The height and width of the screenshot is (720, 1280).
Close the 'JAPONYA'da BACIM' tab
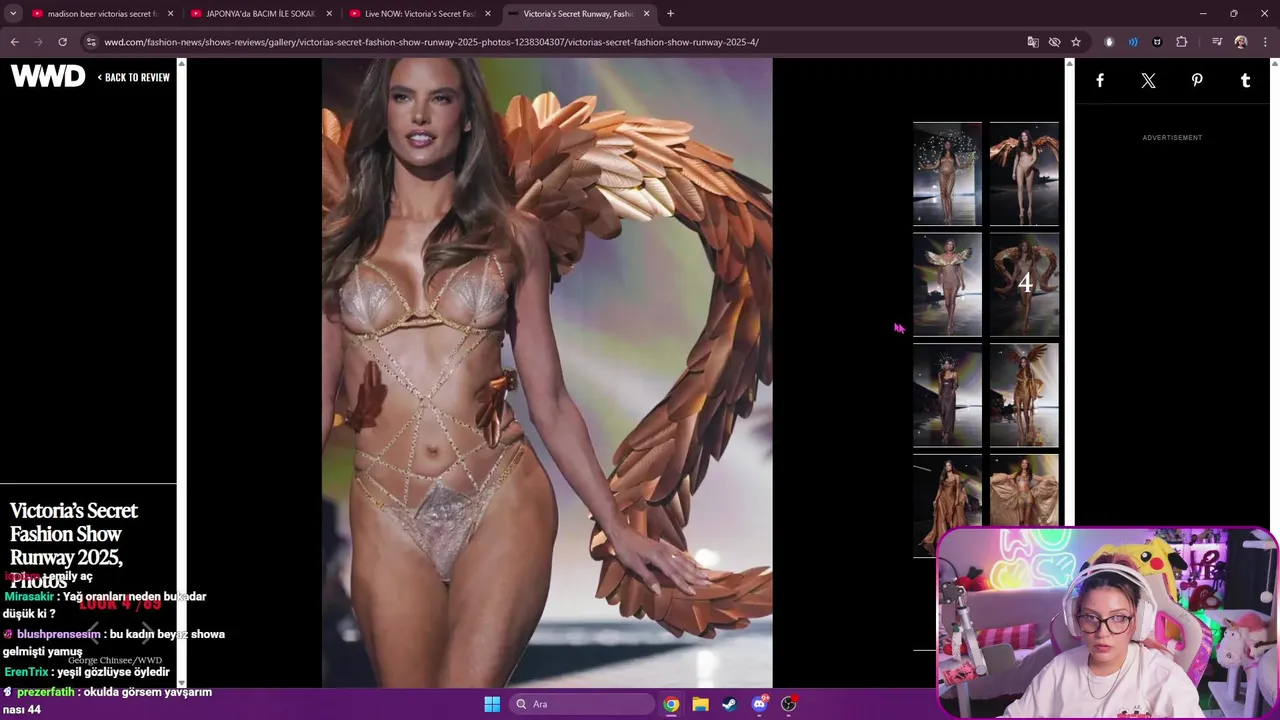pyautogui.click(x=329, y=14)
